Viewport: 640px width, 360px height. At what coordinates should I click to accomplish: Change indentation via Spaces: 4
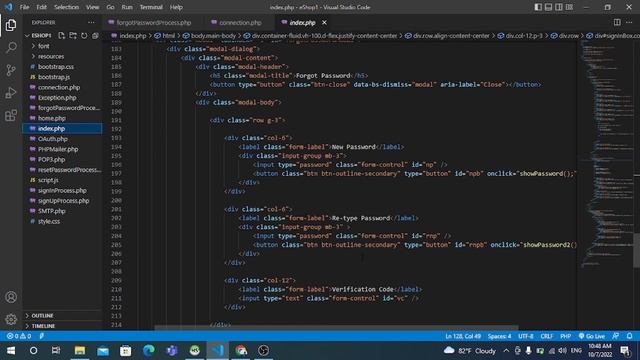[499, 336]
